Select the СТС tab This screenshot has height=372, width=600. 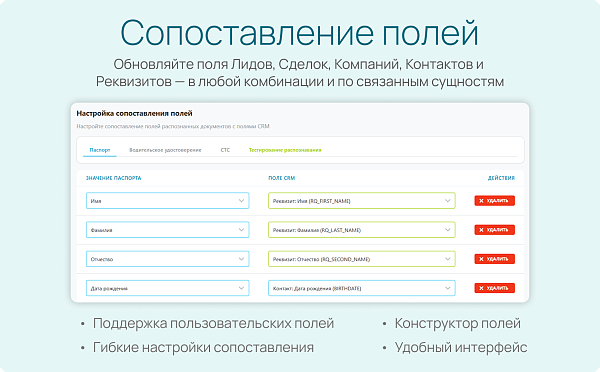tap(225, 150)
